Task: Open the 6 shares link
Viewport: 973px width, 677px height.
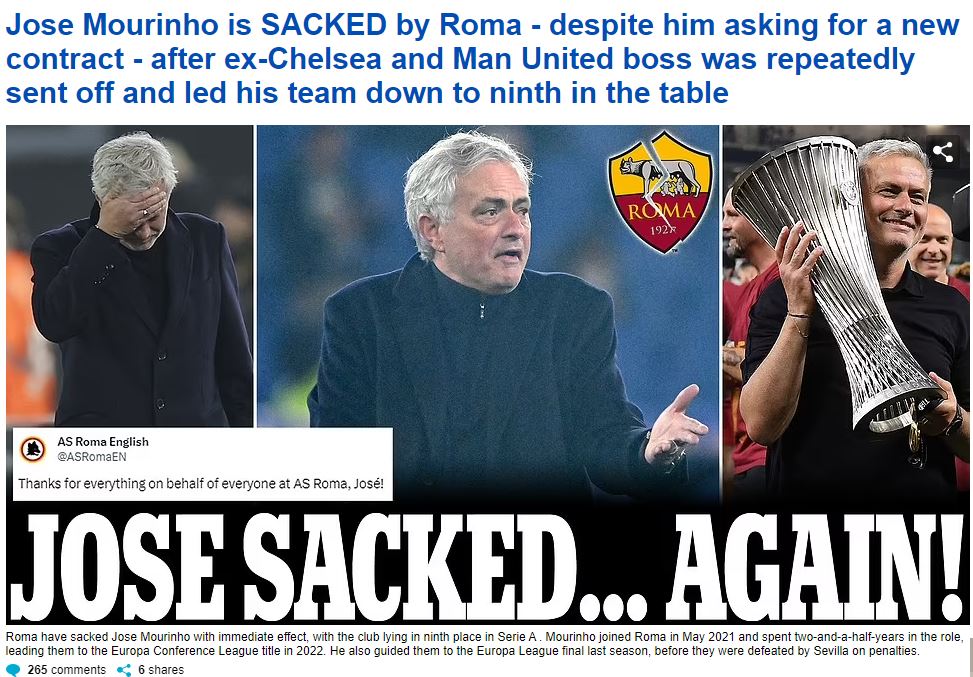Action: point(161,670)
